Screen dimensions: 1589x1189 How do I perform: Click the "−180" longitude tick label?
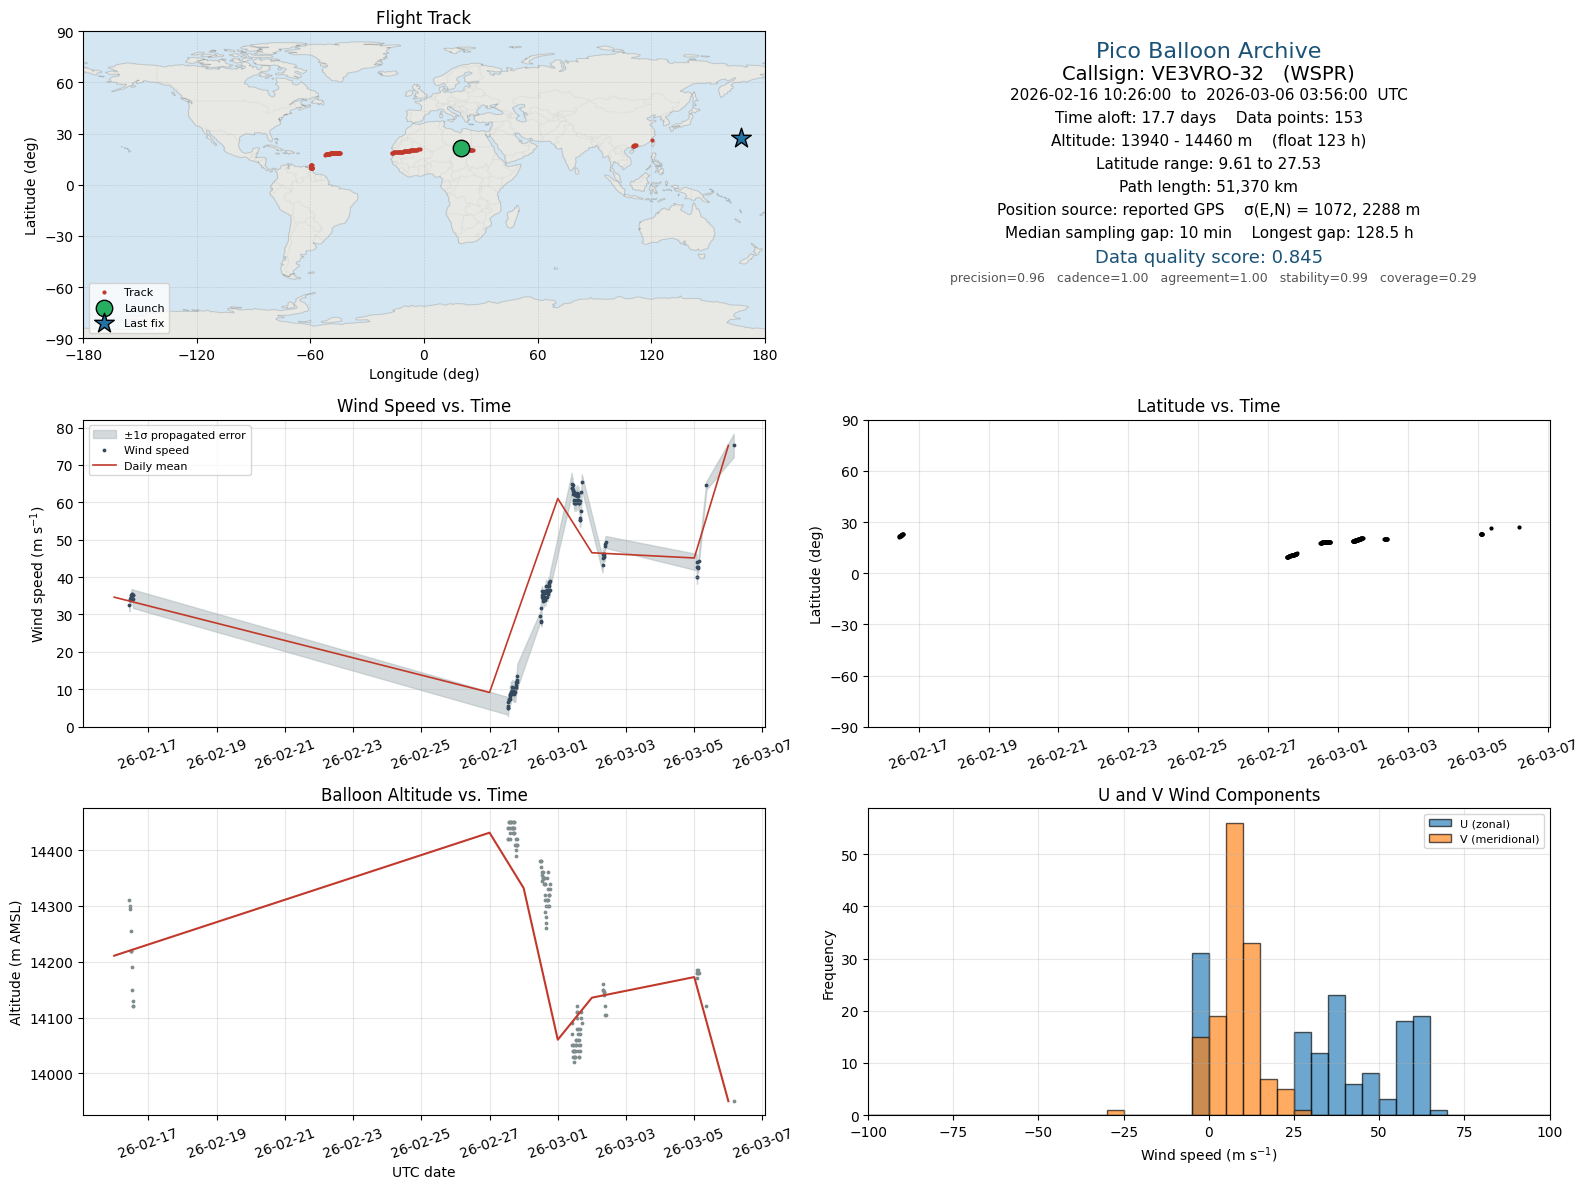83,355
